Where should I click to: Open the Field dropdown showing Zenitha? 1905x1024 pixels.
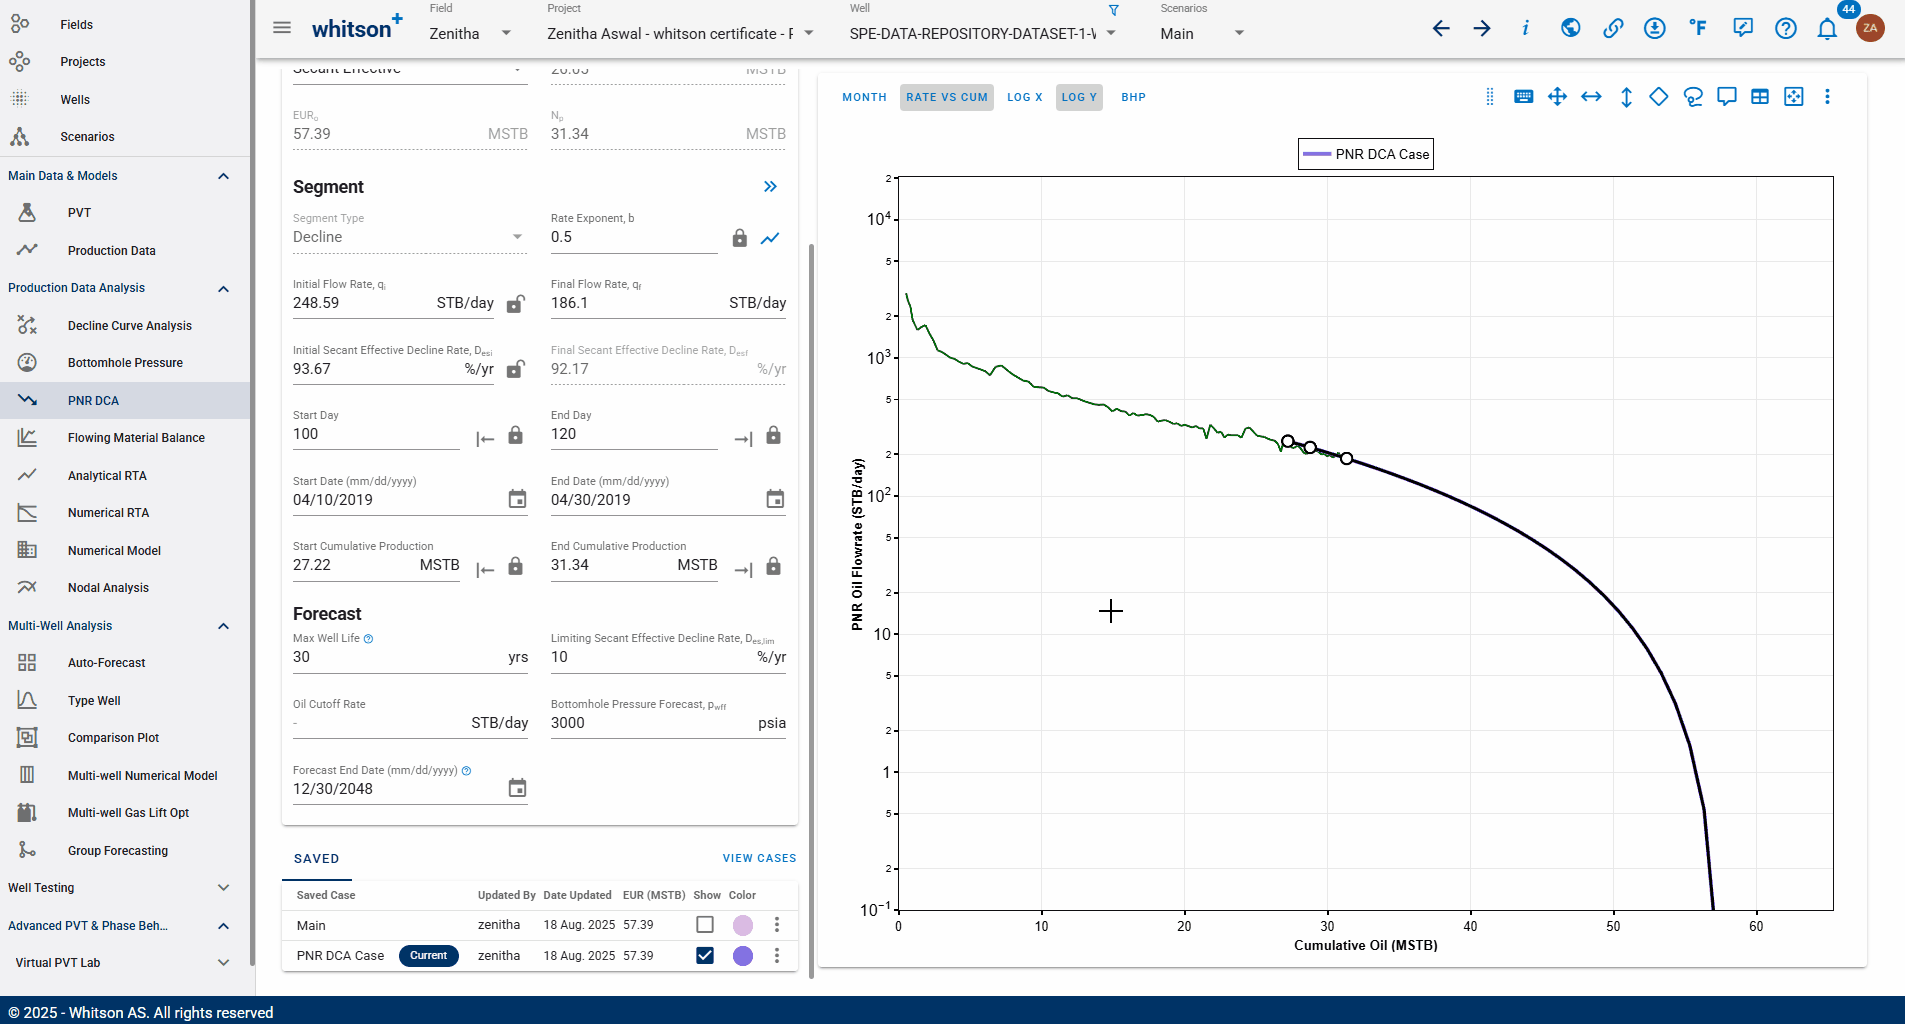tap(470, 33)
